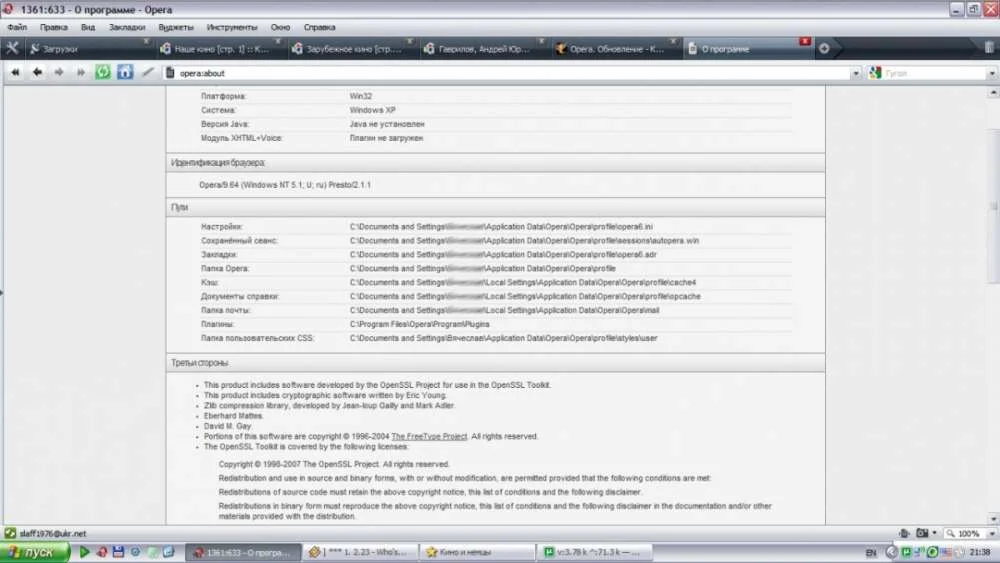Open the closed tabs trash icon

(x=989, y=48)
